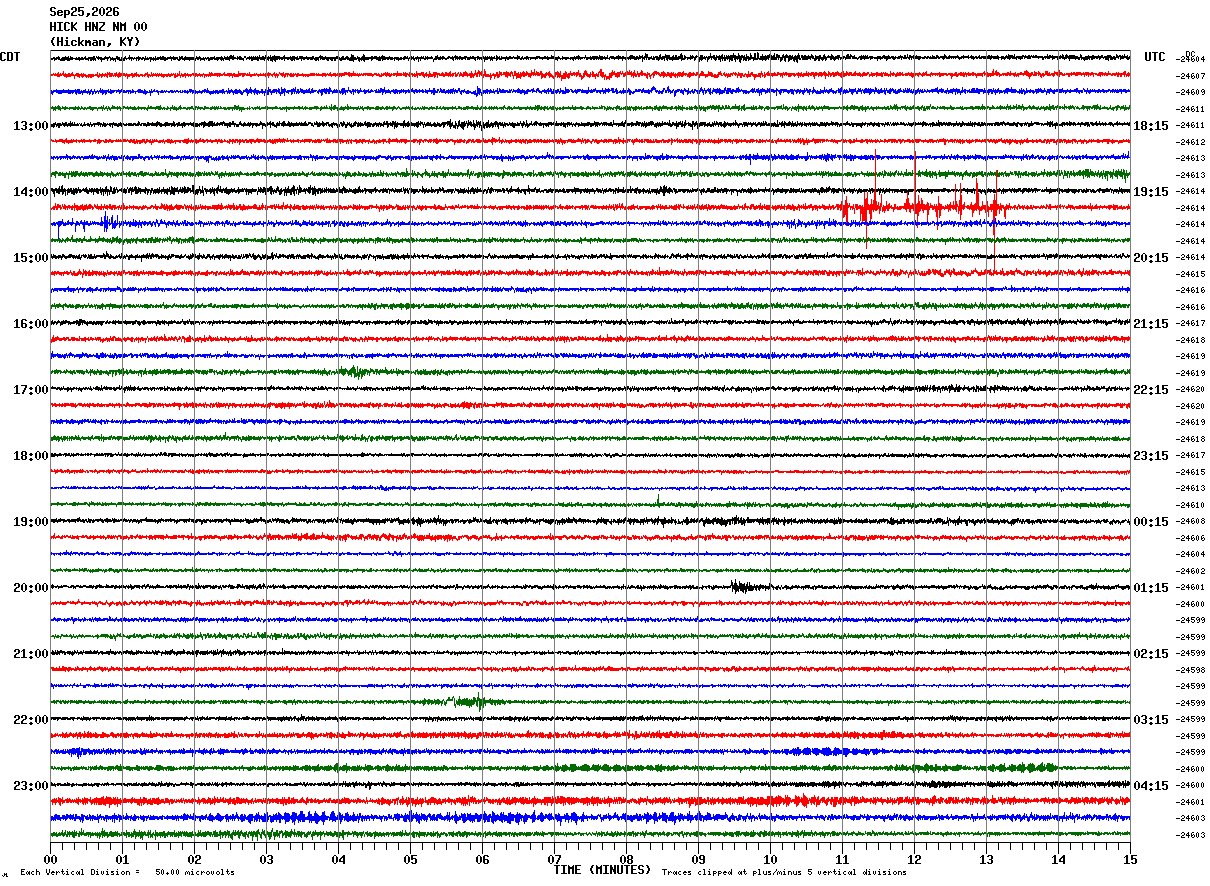Select the 04:15 UTC time label

1151,785
